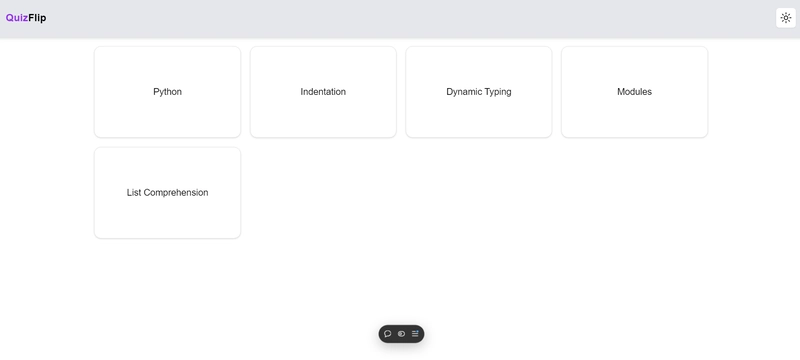Click the QuizFlip logo
The image size is (800, 360).
[26, 18]
